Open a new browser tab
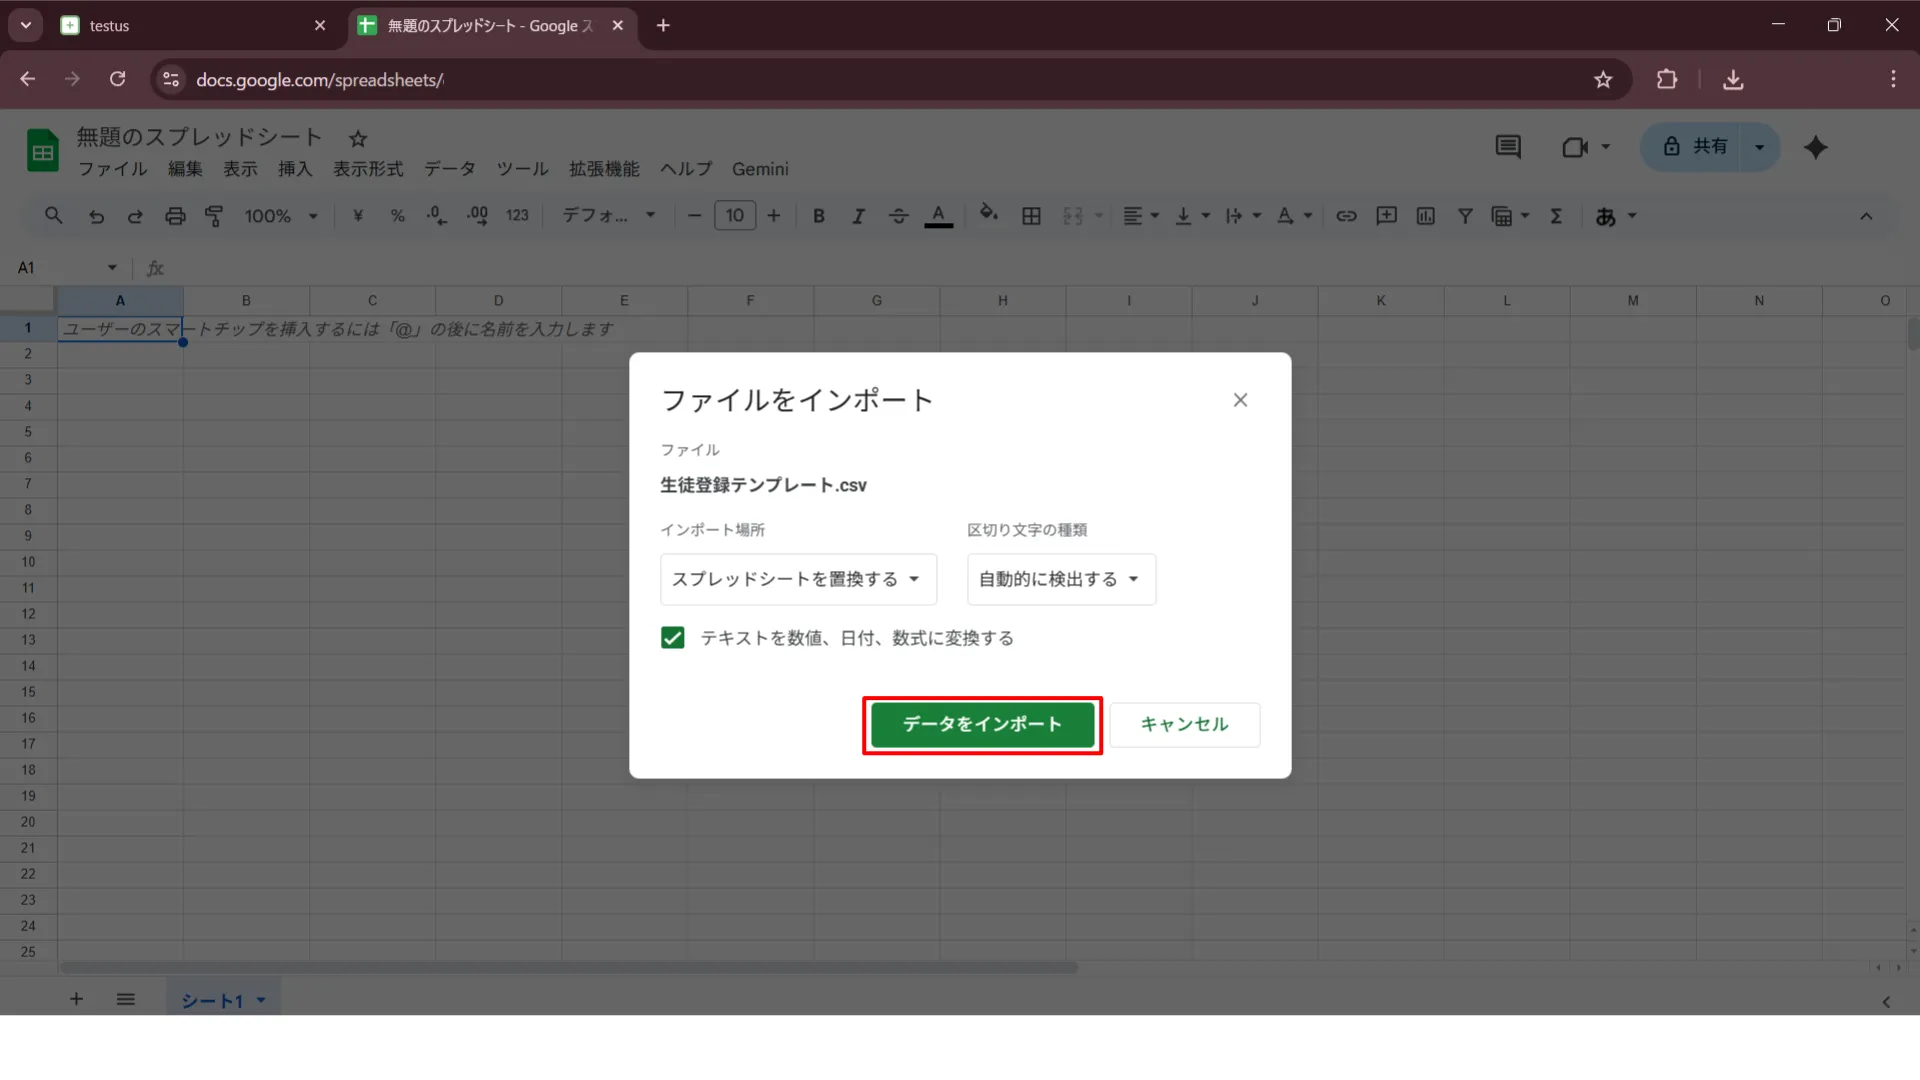 pos(663,26)
